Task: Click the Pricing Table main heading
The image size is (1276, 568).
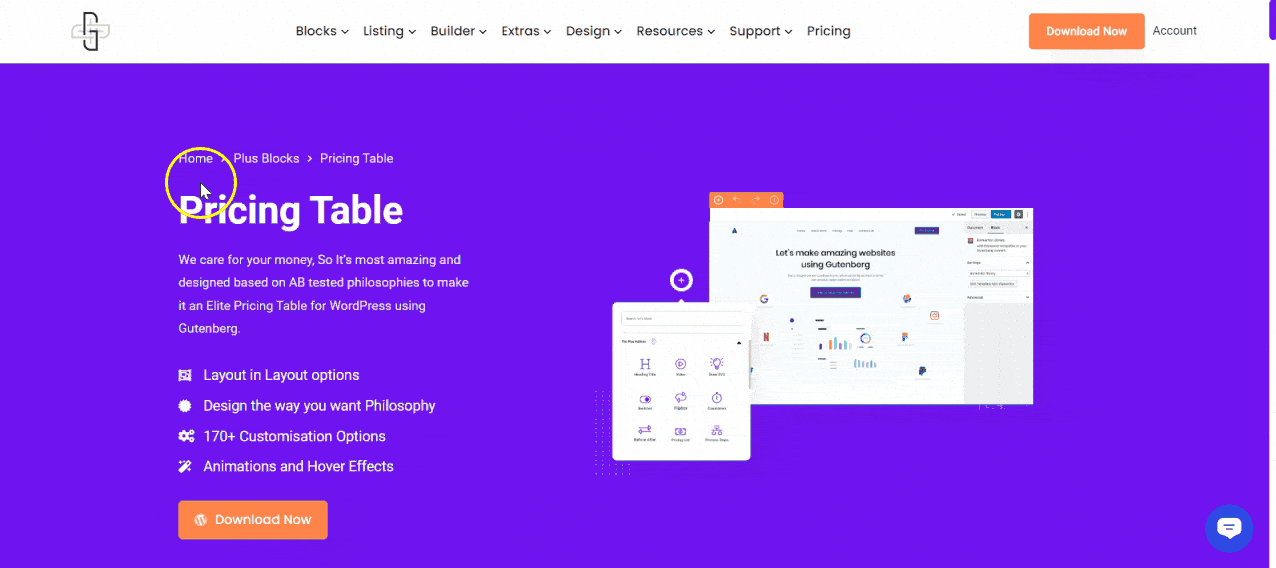Action: click(291, 211)
